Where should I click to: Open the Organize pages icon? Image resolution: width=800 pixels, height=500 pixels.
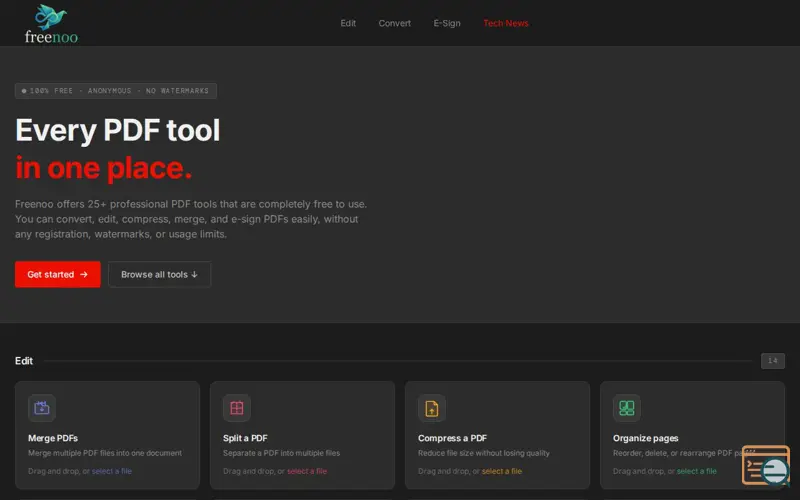click(x=627, y=408)
